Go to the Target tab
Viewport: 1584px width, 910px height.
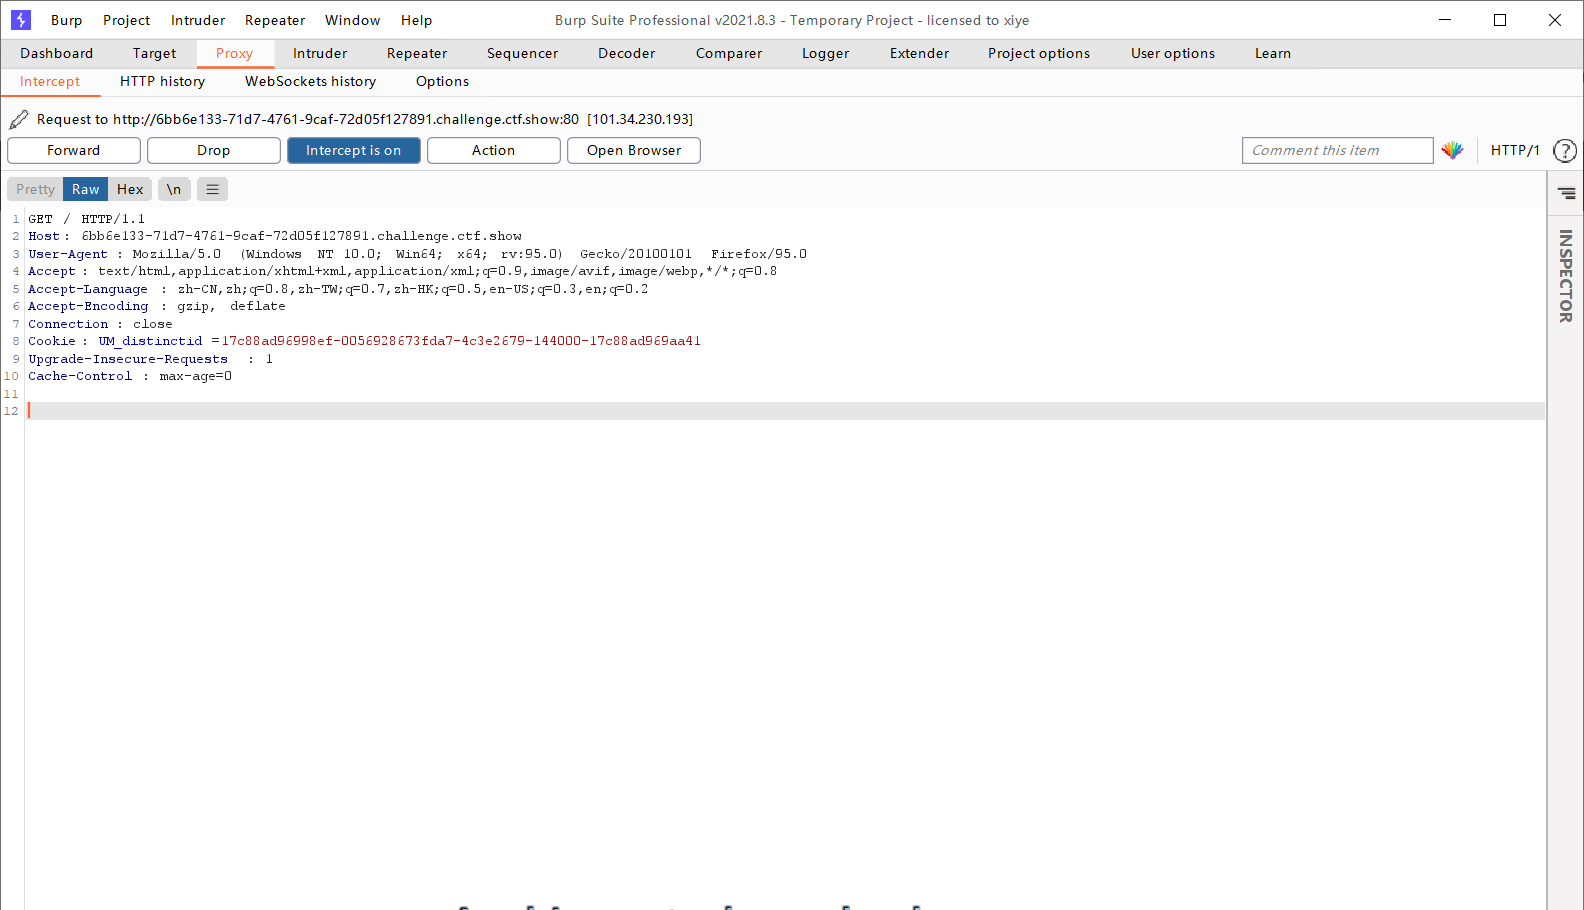click(154, 53)
